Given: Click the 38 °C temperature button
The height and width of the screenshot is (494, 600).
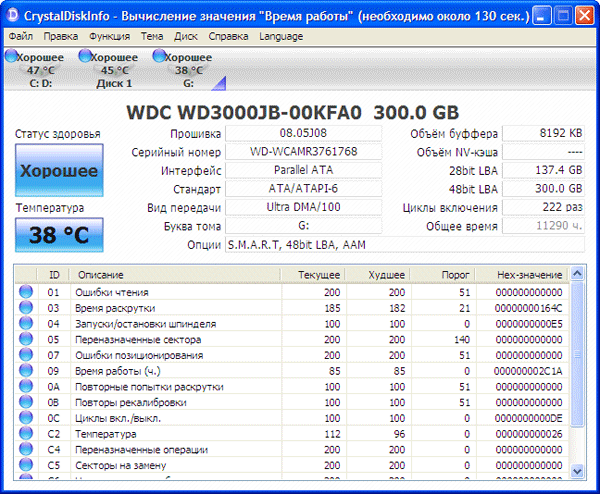Looking at the screenshot, I should click(59, 235).
